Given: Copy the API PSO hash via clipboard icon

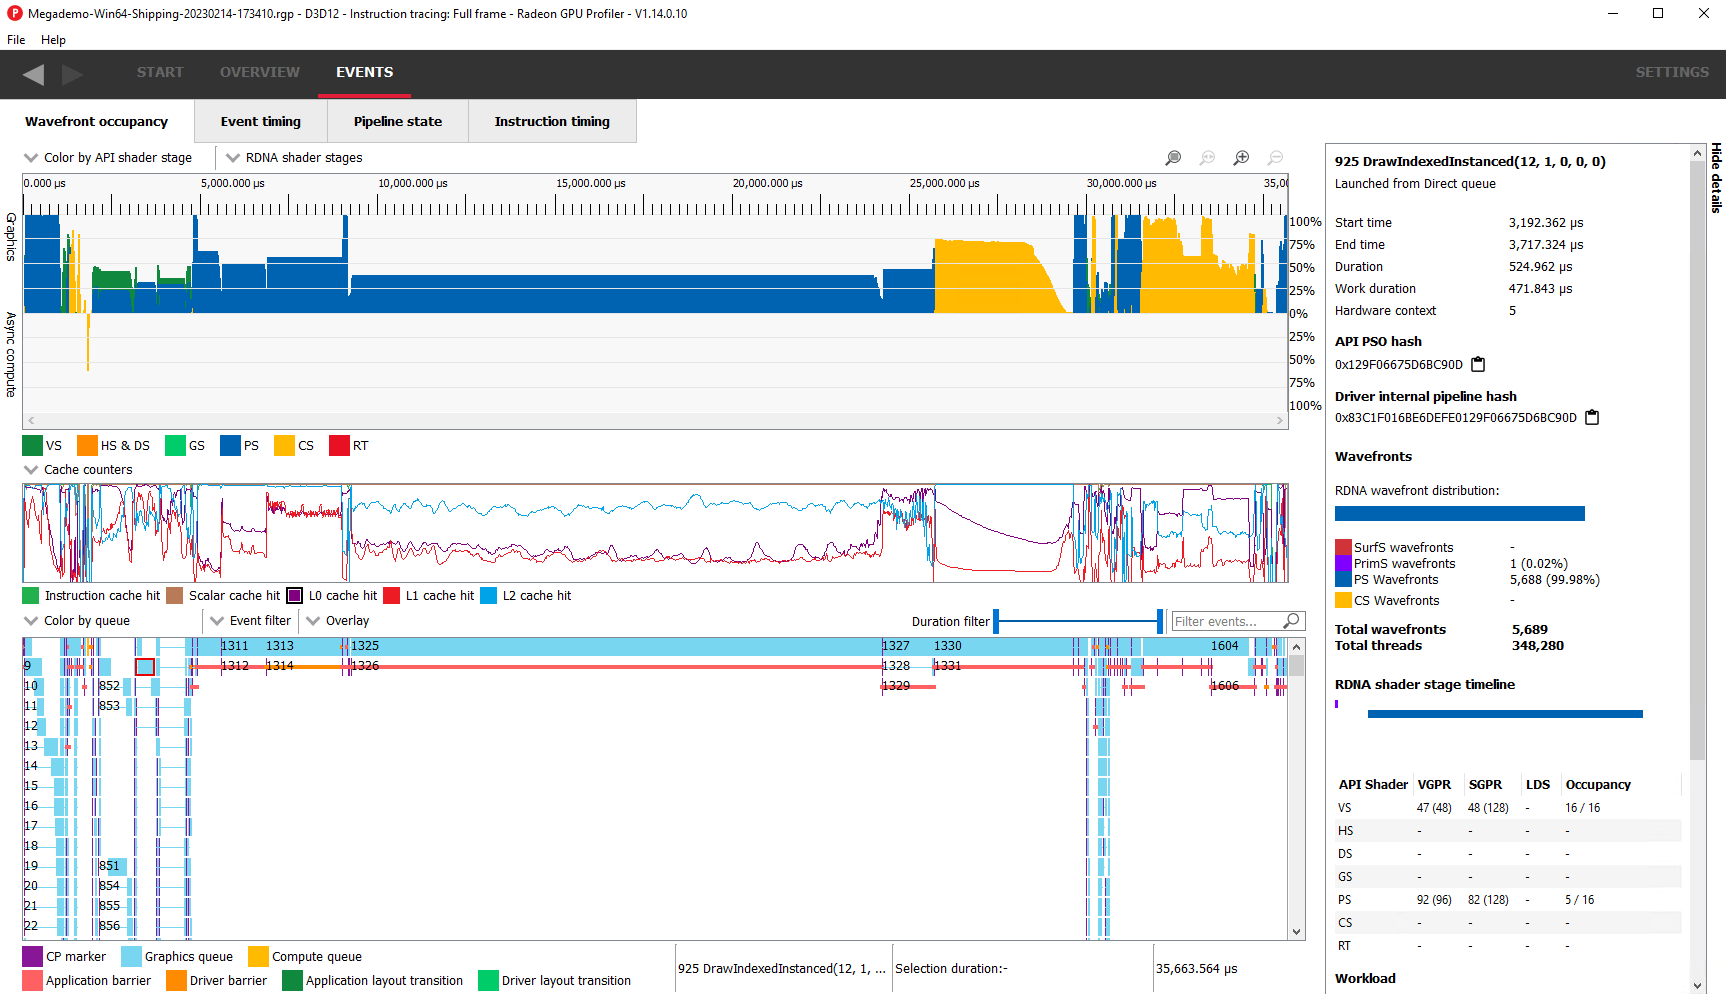Looking at the screenshot, I should tap(1478, 364).
